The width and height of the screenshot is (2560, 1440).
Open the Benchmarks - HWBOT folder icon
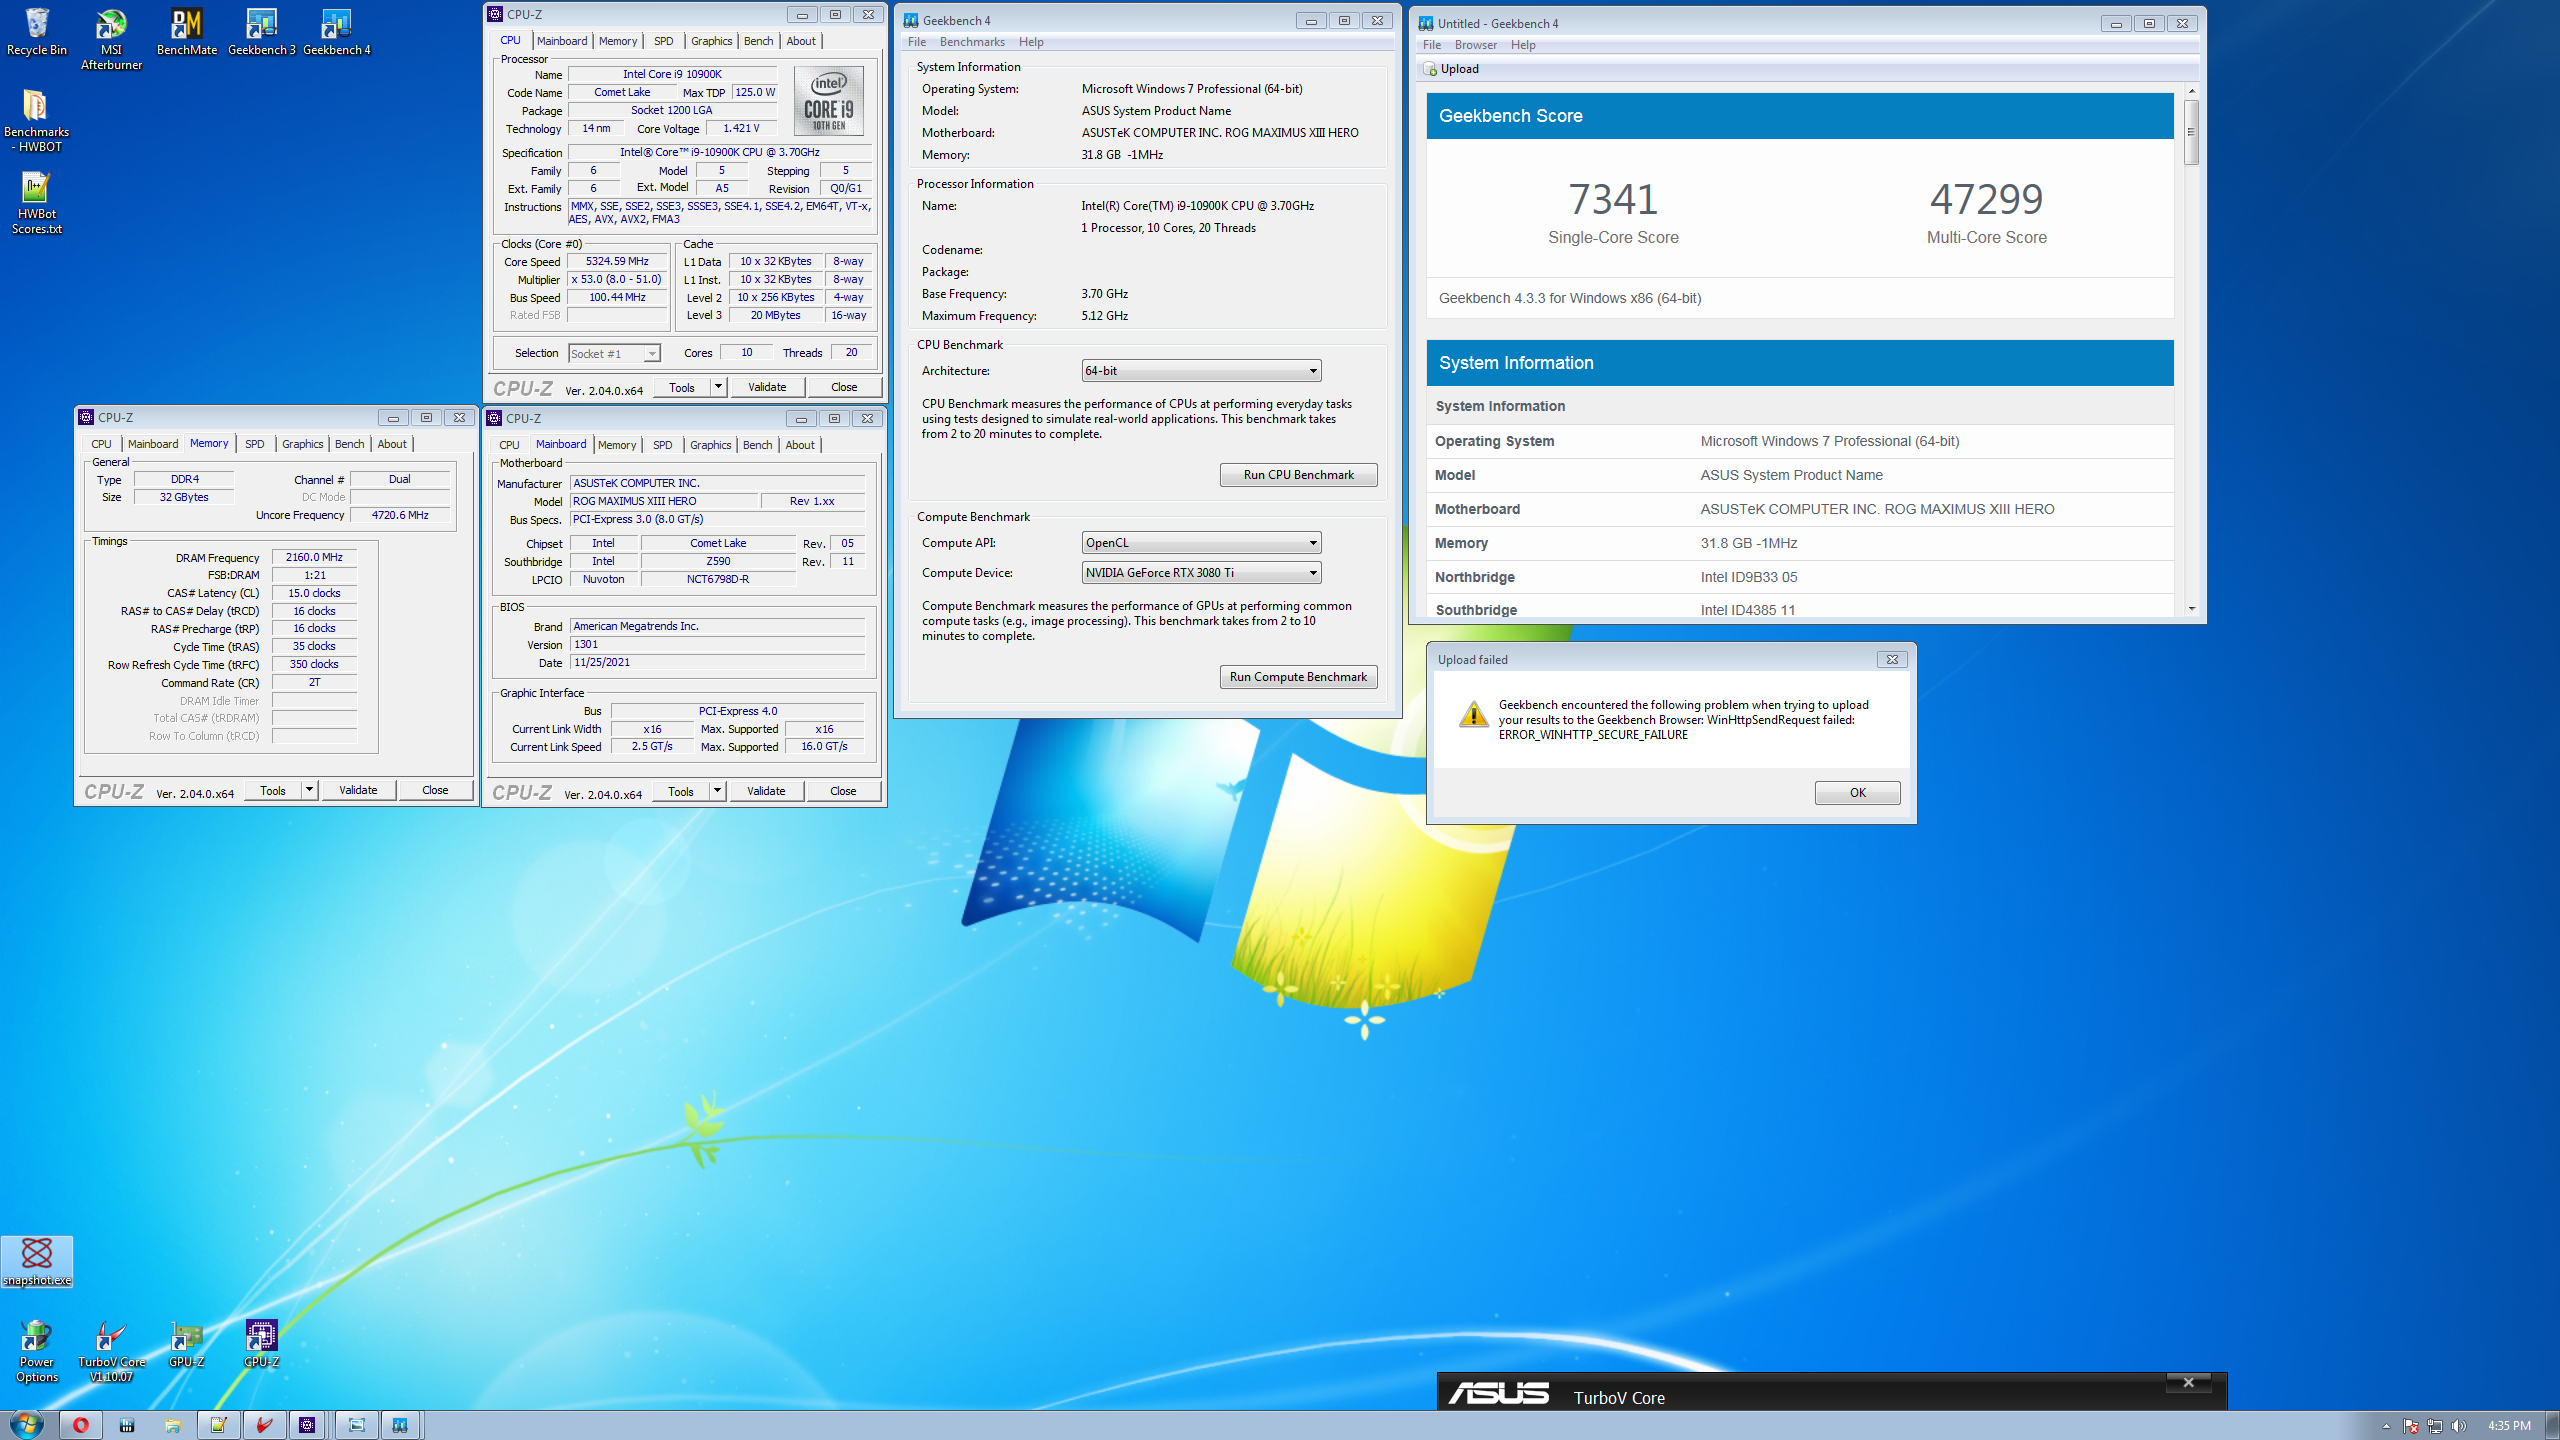(x=37, y=121)
